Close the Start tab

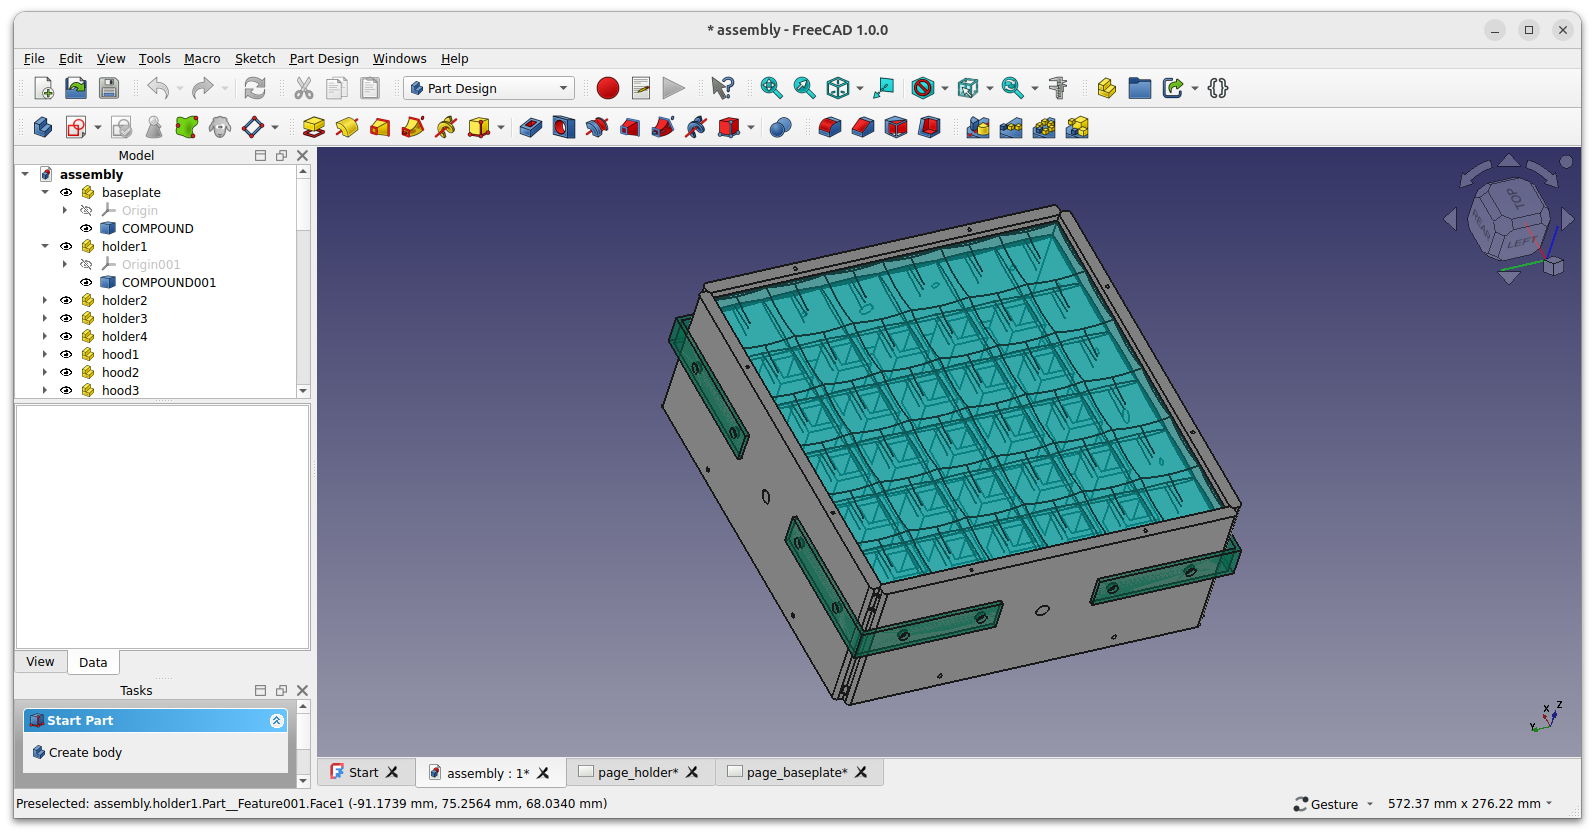392,772
